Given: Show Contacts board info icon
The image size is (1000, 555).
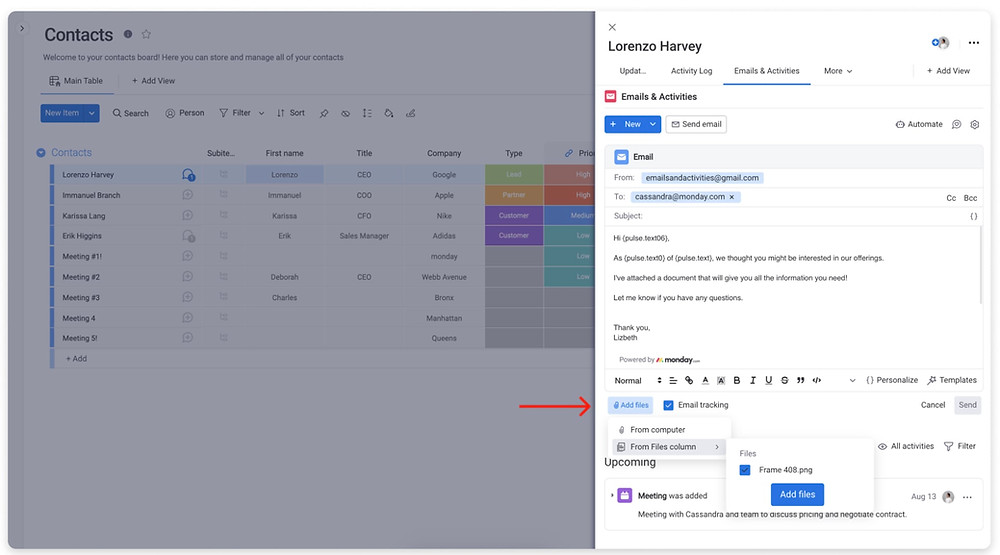Looking at the screenshot, I should click(128, 34).
